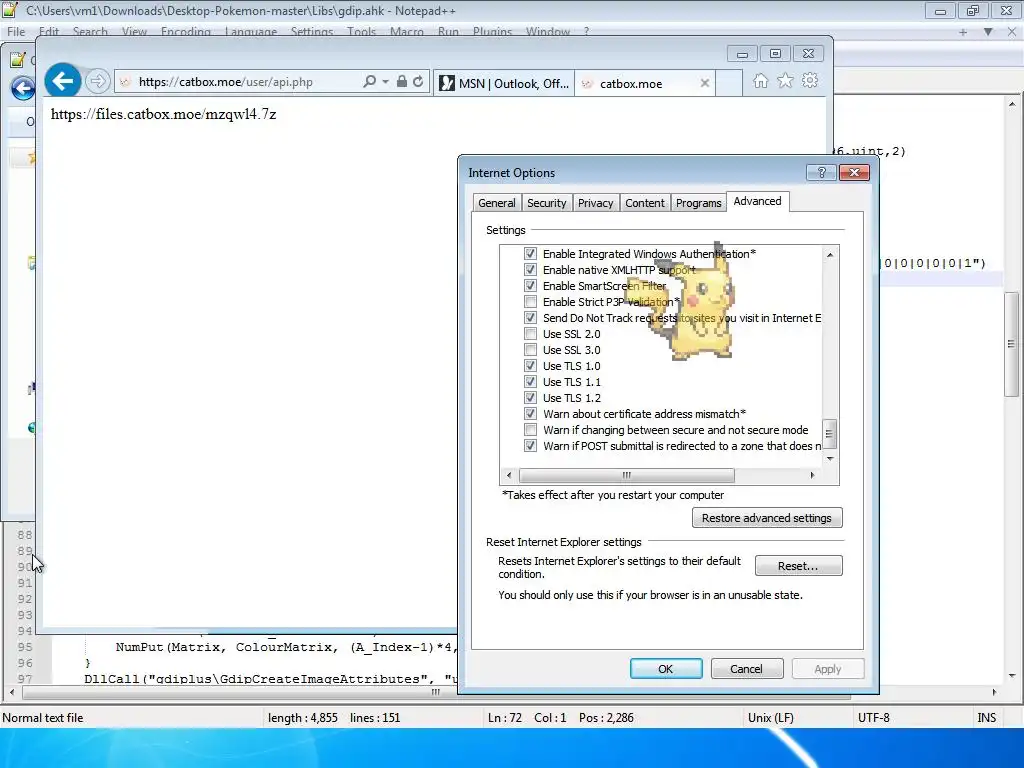This screenshot has height=768, width=1024.
Task: Click the Notepad++ editor scroll down arrow
Action: point(1012,675)
